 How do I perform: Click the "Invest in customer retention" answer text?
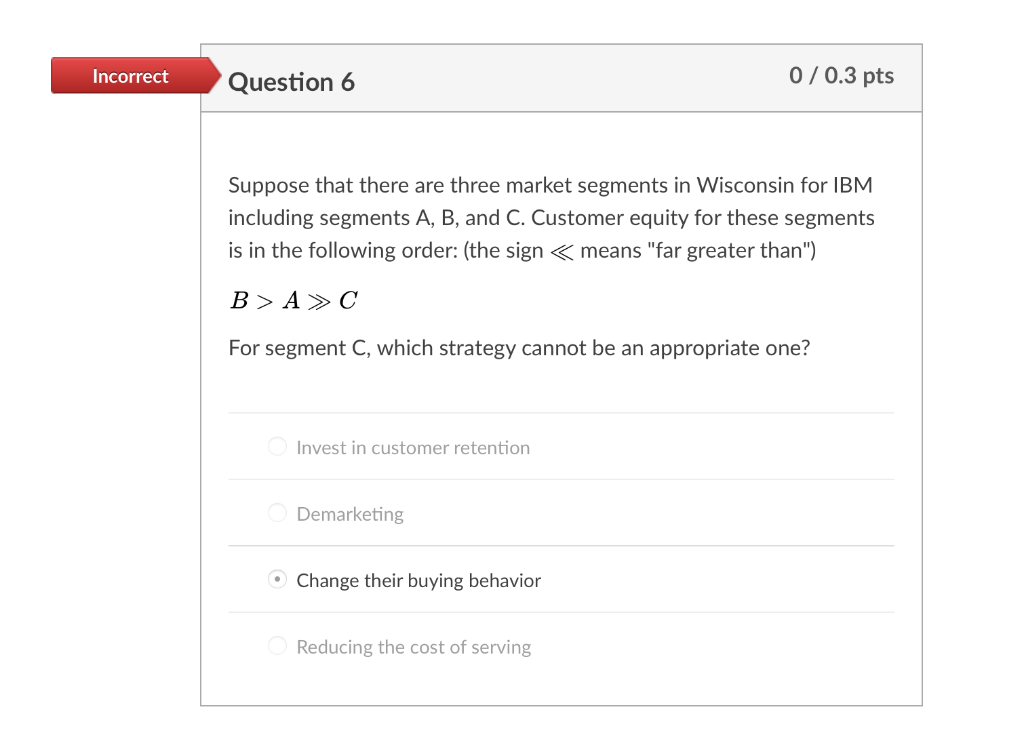pyautogui.click(x=413, y=448)
